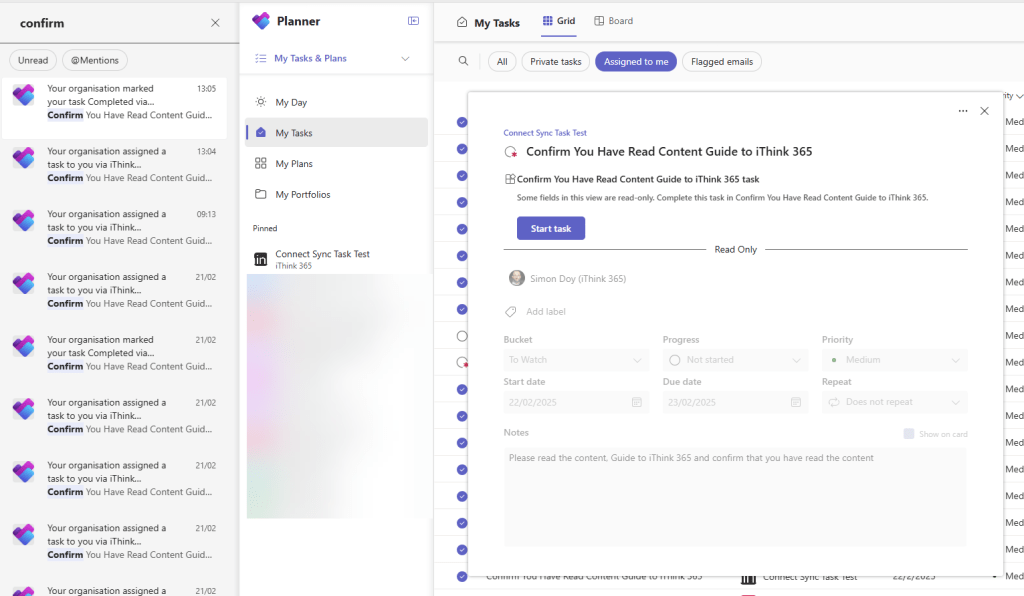Switch to the Board tab
The image size is (1024, 596).
[613, 21]
